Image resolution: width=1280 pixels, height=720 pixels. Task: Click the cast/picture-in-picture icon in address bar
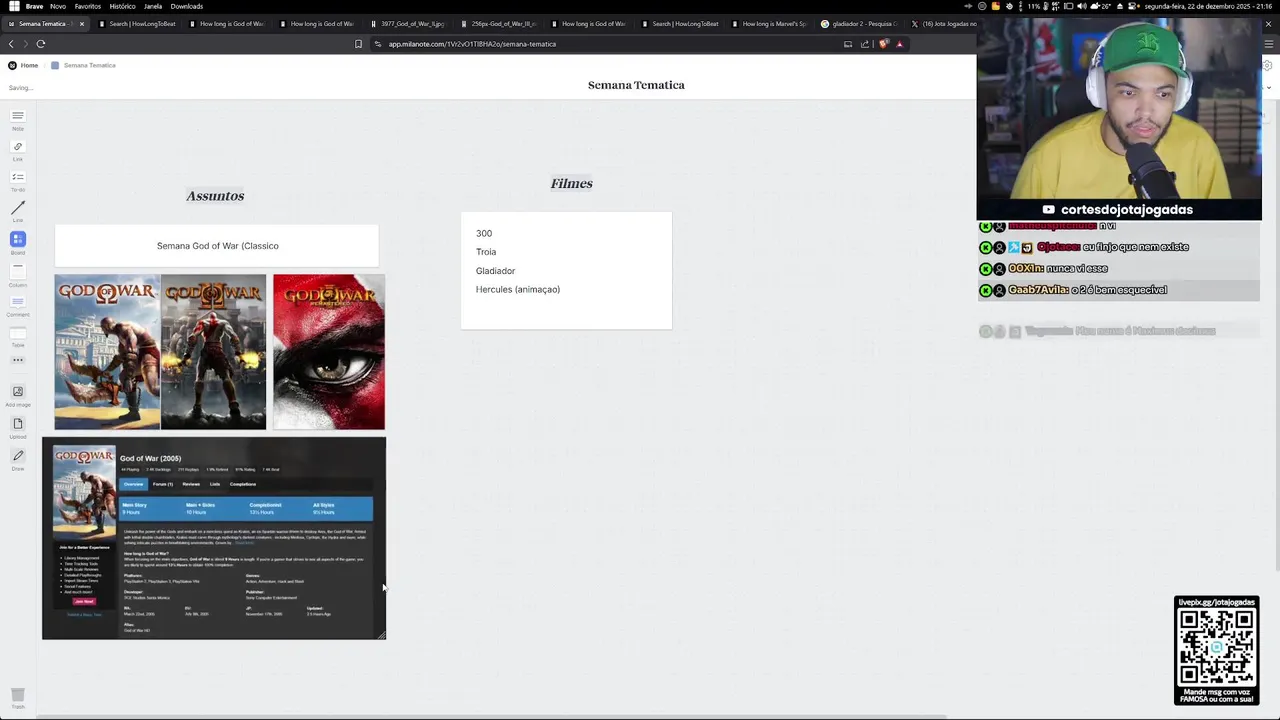pos(848,44)
